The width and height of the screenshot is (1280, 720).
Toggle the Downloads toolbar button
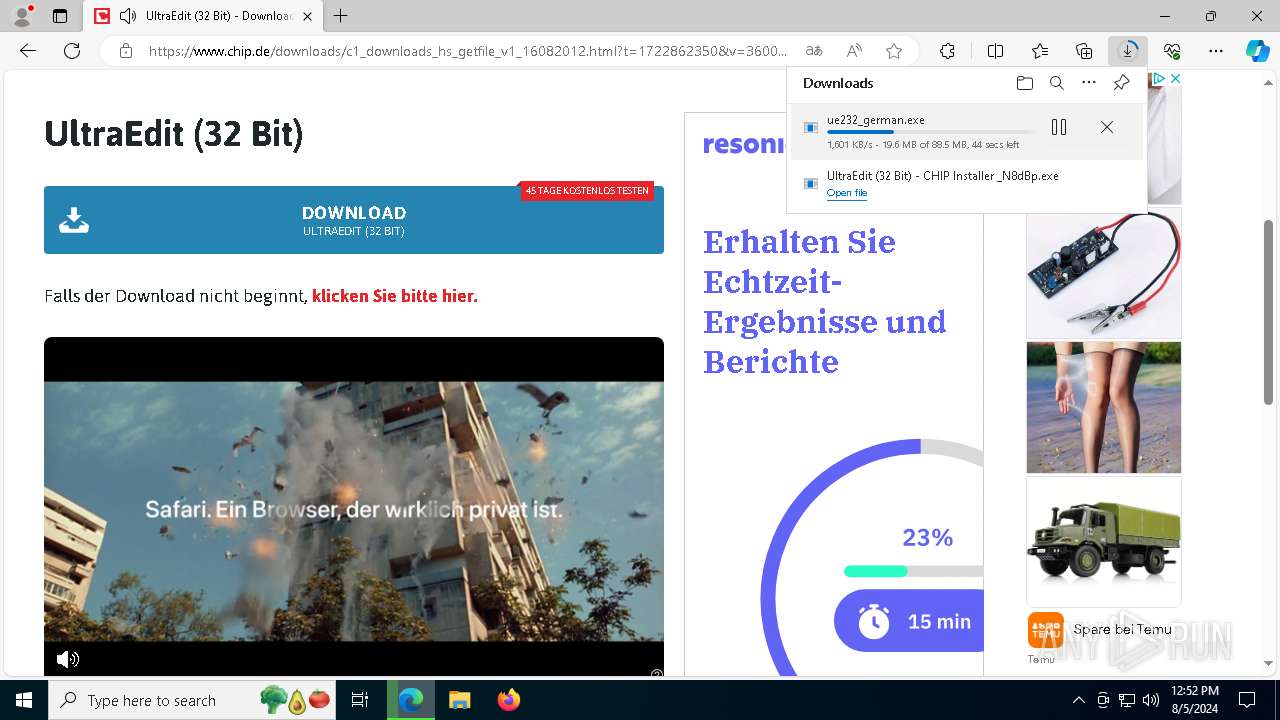[1128, 51]
